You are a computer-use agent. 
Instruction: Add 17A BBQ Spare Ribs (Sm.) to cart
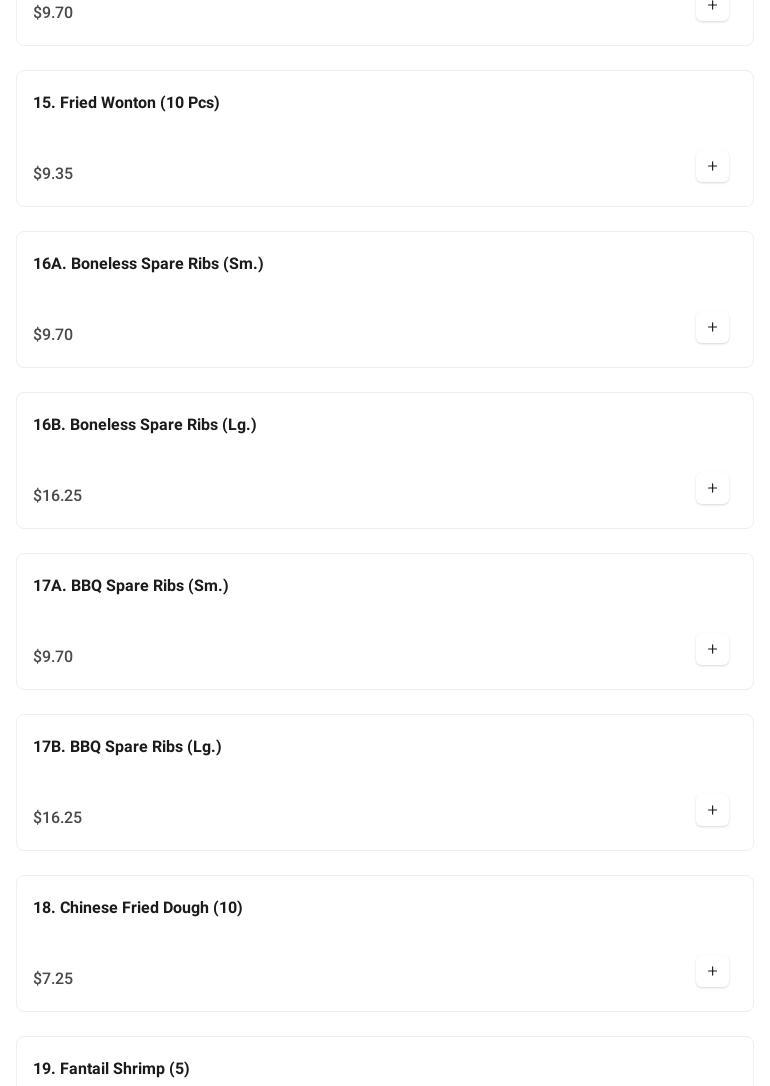click(712, 650)
